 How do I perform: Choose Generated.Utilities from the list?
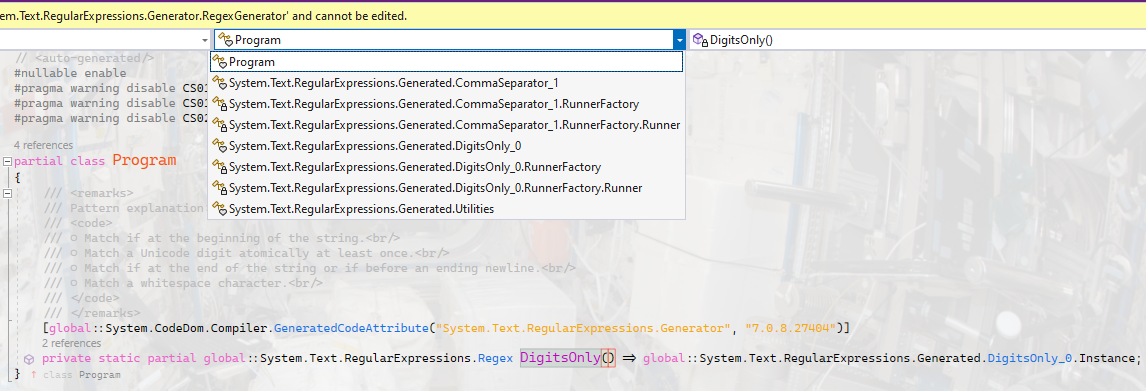coord(446,209)
